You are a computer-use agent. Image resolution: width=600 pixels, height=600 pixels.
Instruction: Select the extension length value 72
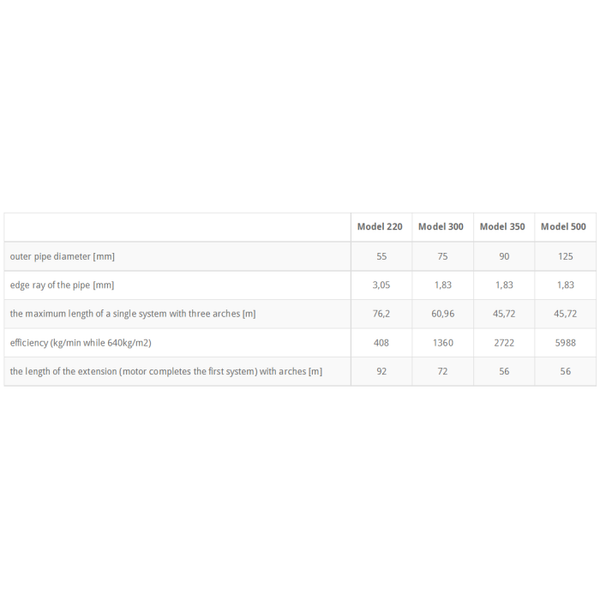(443, 371)
